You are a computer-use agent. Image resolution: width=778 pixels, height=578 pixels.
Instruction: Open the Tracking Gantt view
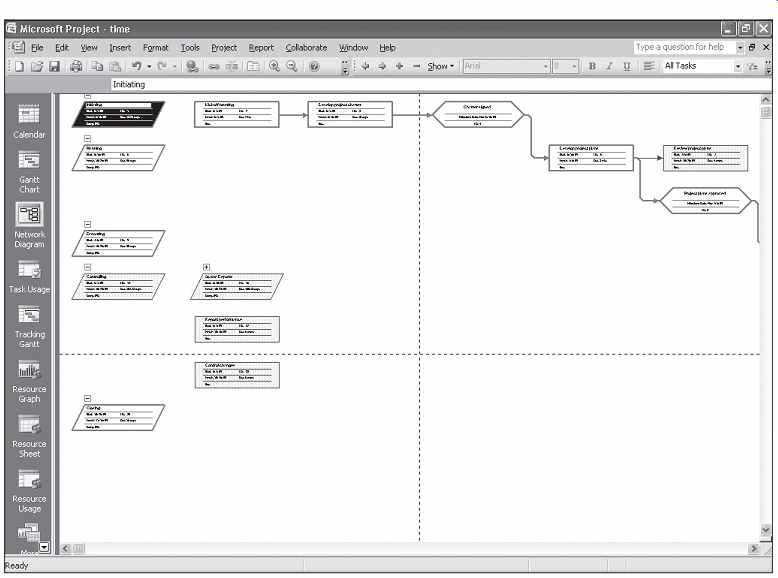29,326
